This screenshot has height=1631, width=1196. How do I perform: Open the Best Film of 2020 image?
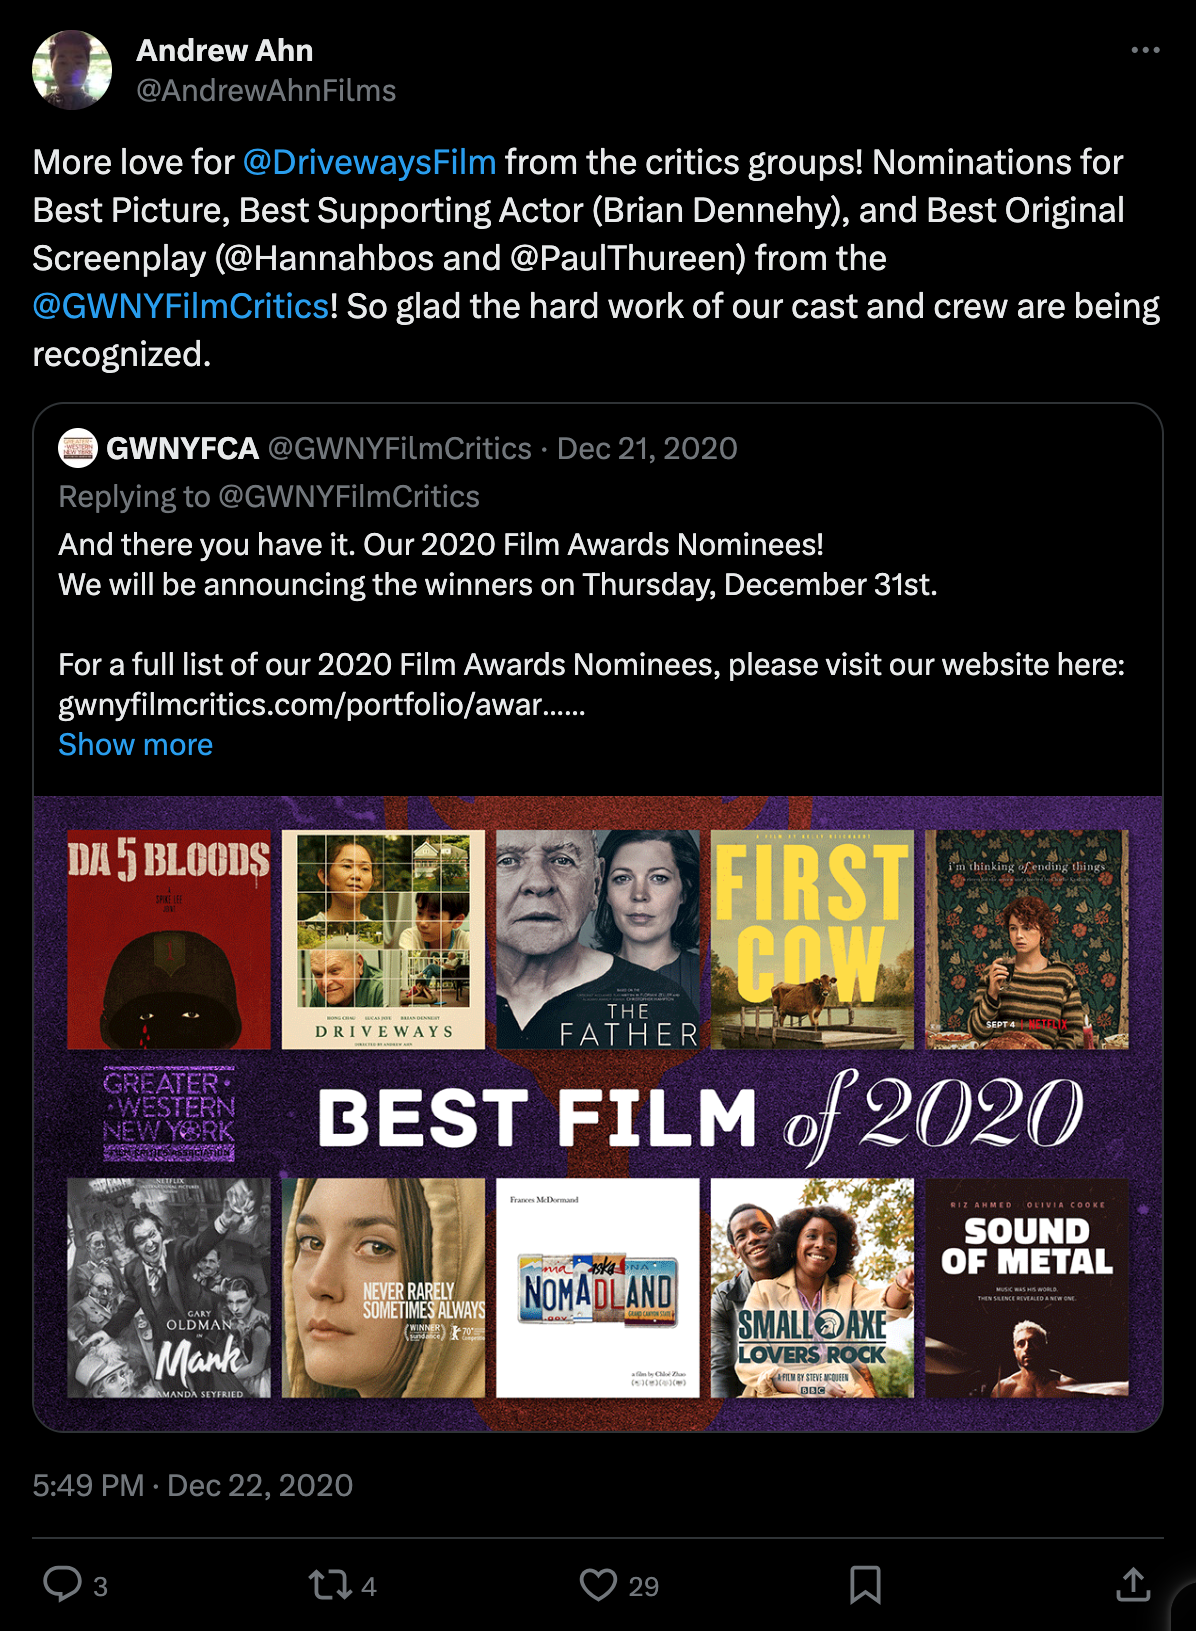coord(598,1113)
